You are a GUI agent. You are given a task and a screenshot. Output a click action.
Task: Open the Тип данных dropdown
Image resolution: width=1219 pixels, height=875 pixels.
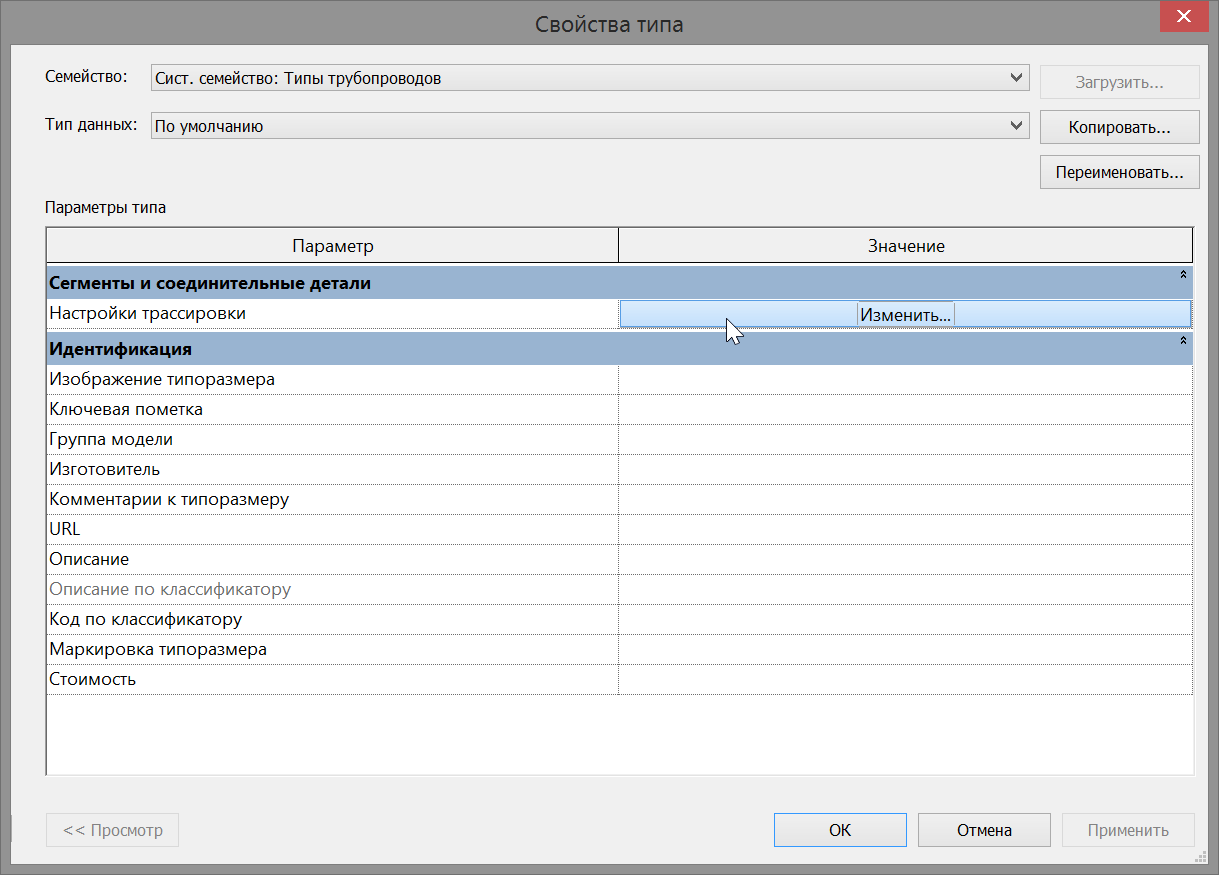[1018, 126]
